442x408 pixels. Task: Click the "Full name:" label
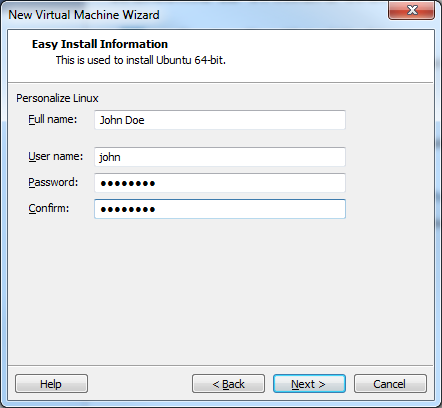point(53,119)
